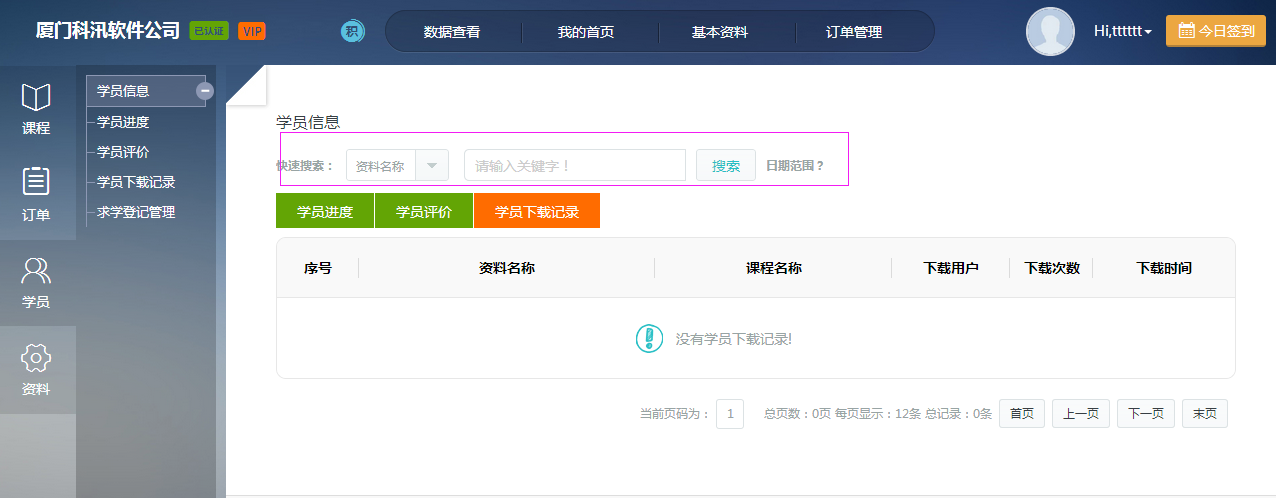The width and height of the screenshot is (1276, 498).
Task: Click the user avatar picture
Action: [1050, 31]
